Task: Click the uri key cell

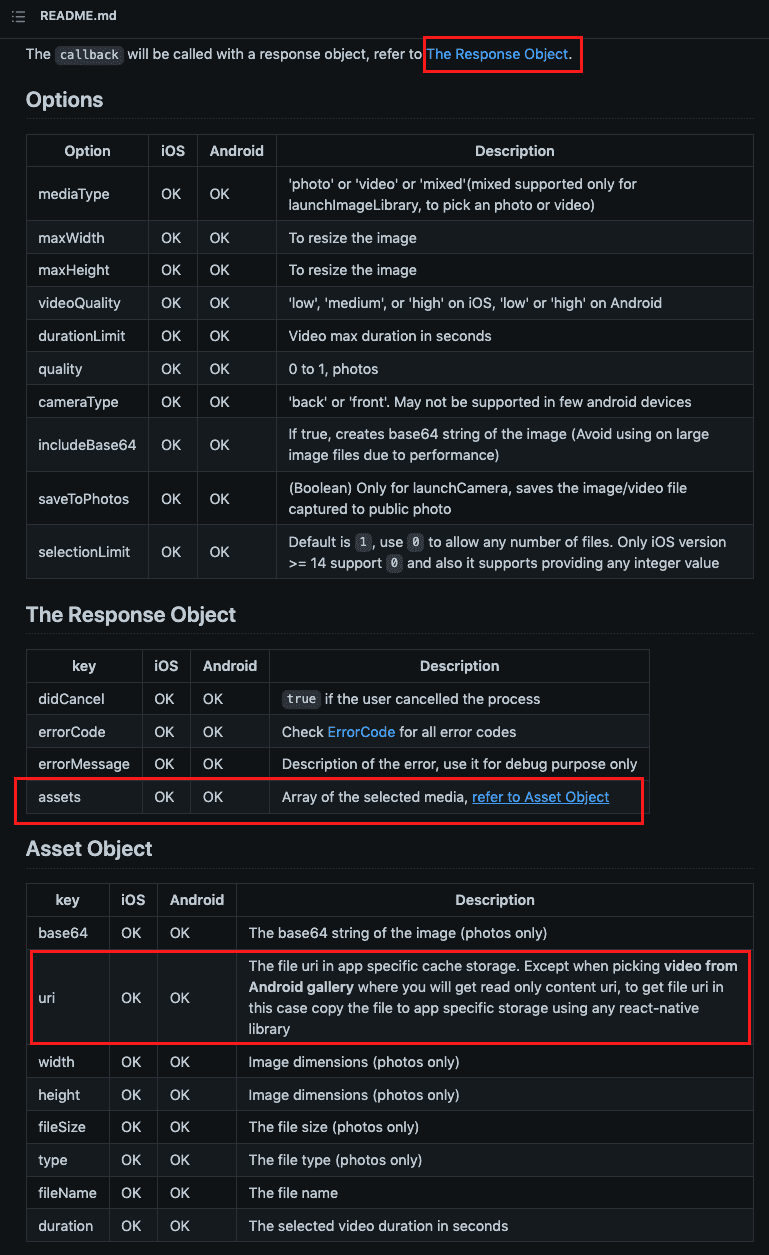Action: click(68, 998)
